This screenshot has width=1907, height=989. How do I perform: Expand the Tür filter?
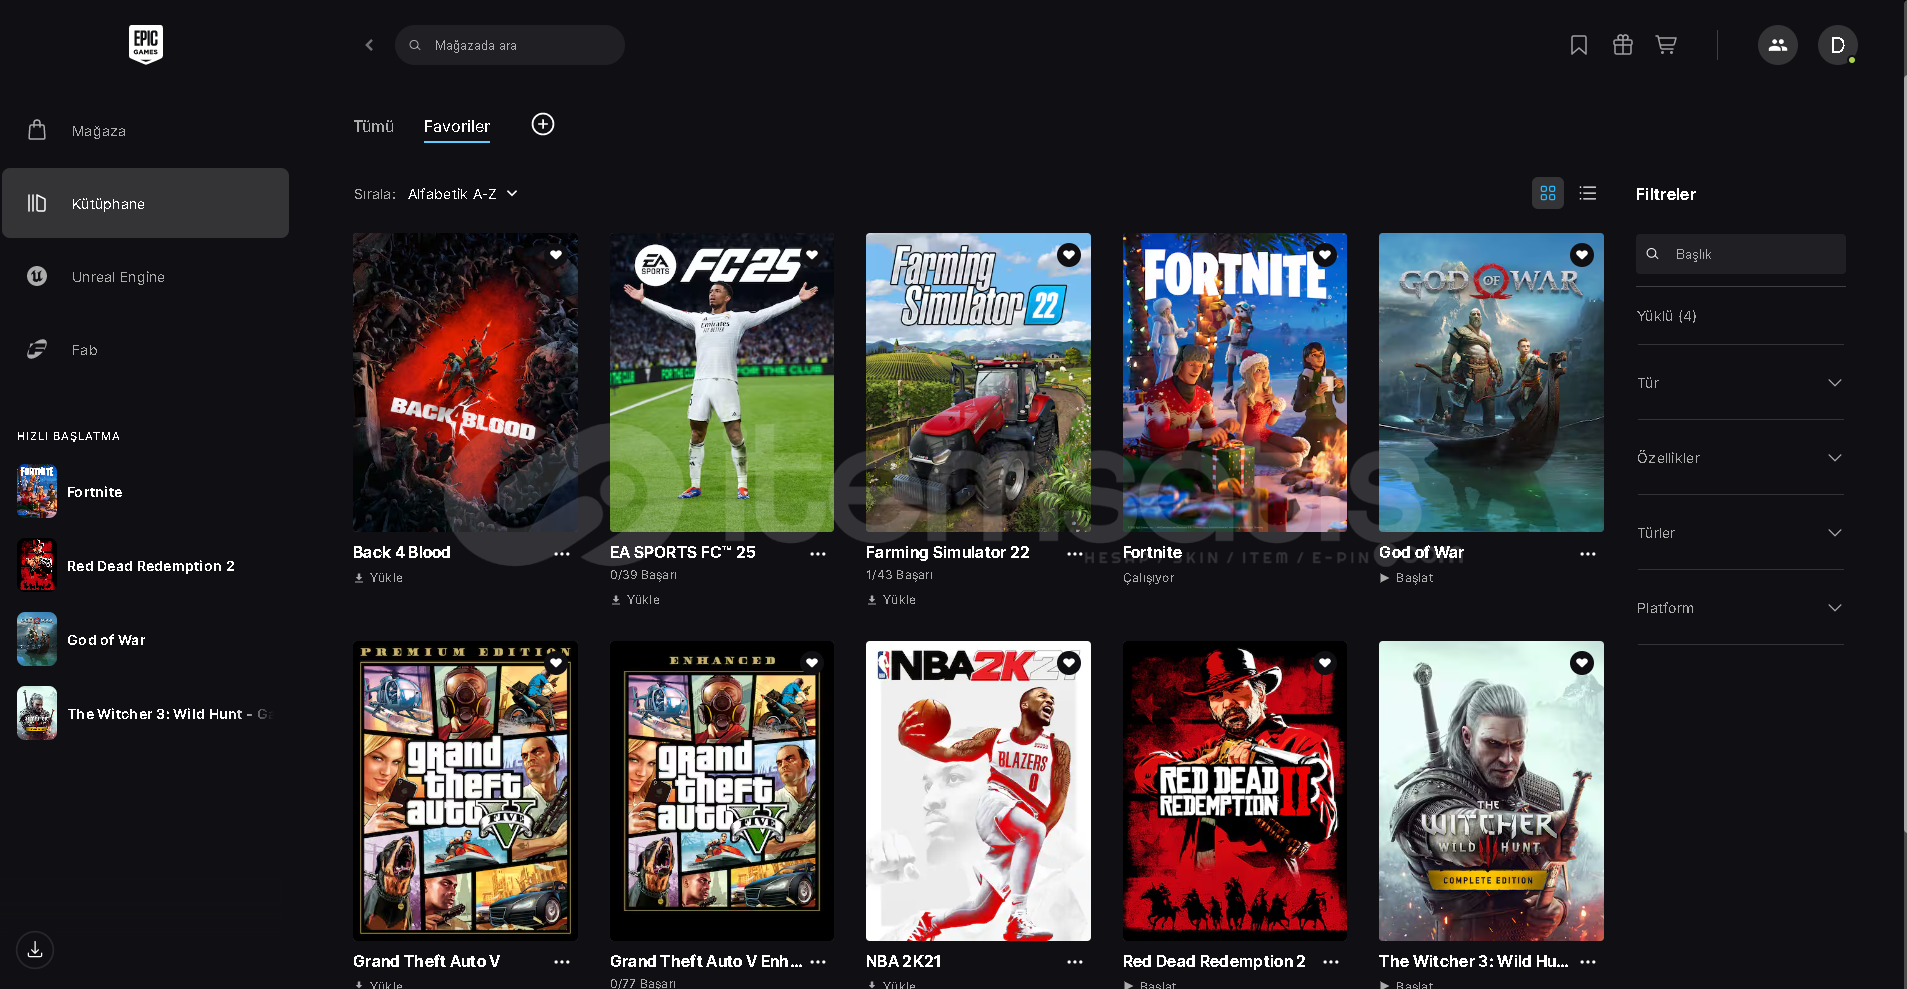pyautogui.click(x=1740, y=383)
